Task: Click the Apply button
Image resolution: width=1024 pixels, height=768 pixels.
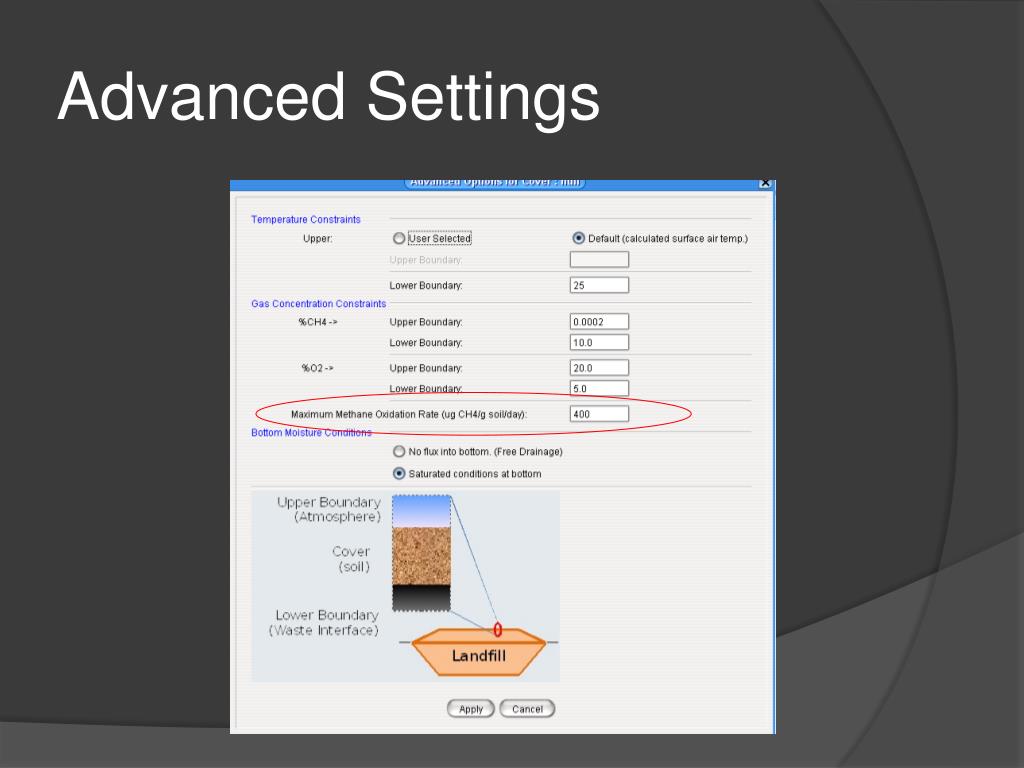Action: [471, 709]
